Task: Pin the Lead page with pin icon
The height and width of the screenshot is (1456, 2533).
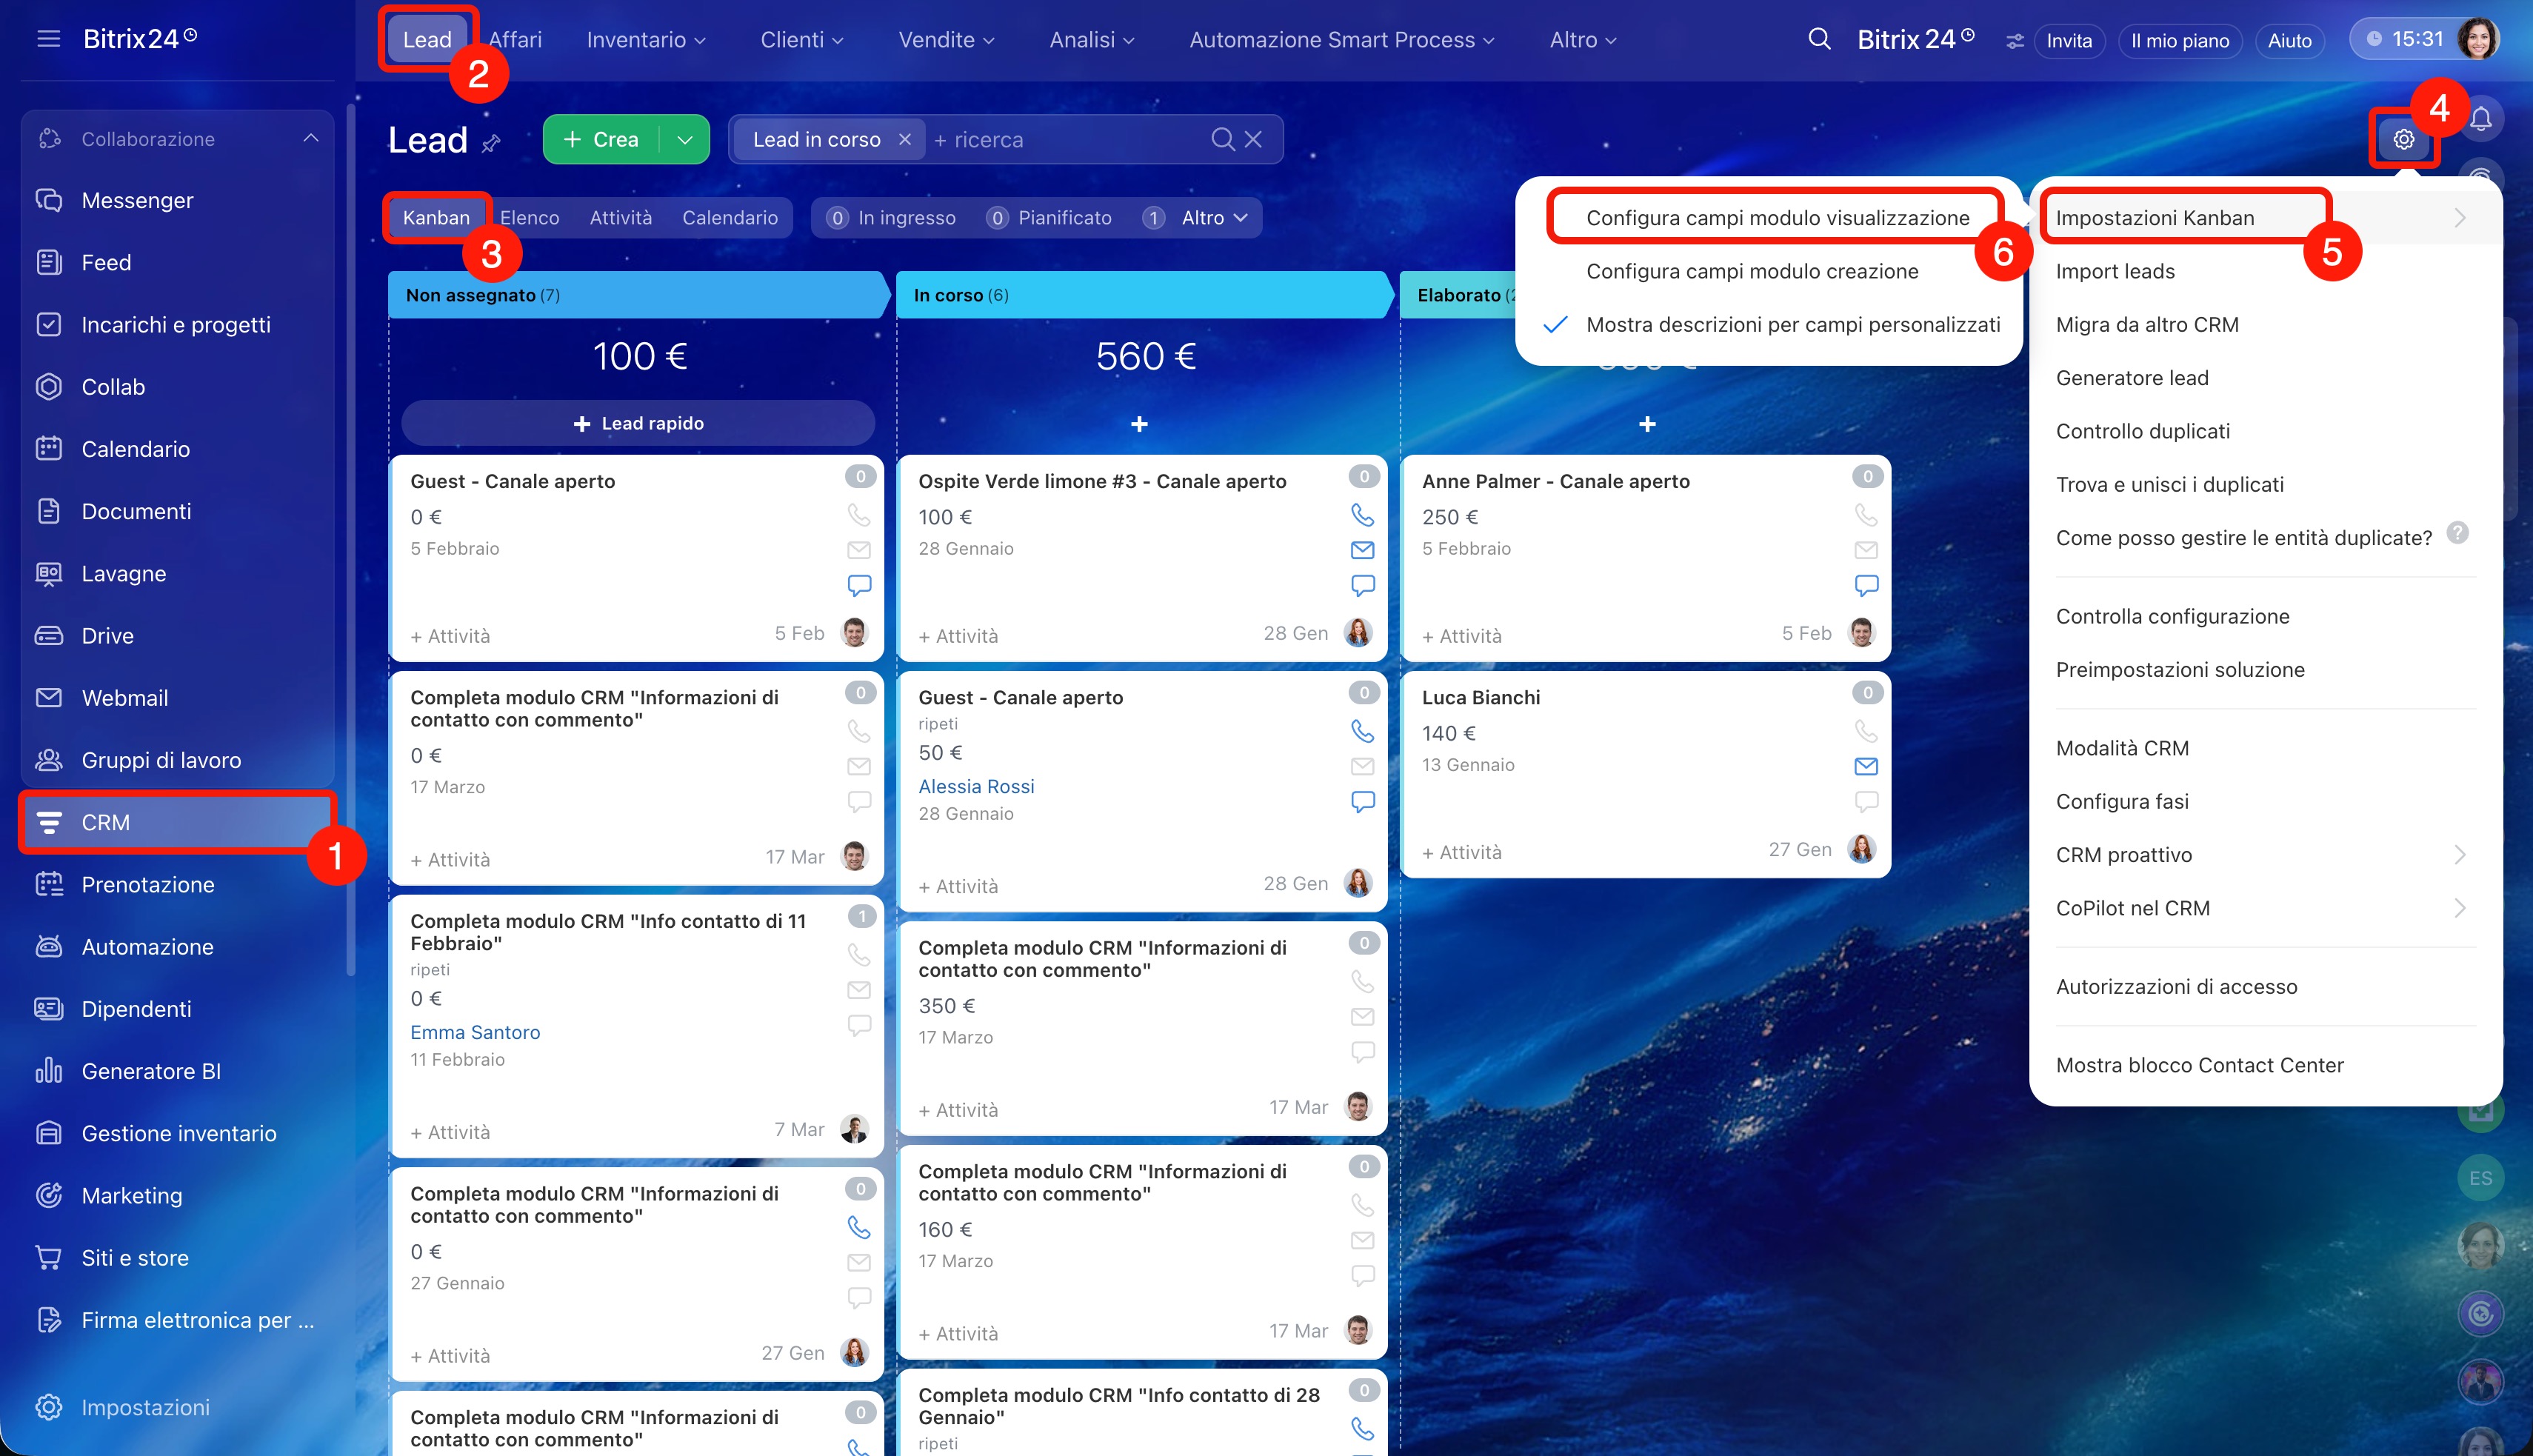Action: coord(491,144)
